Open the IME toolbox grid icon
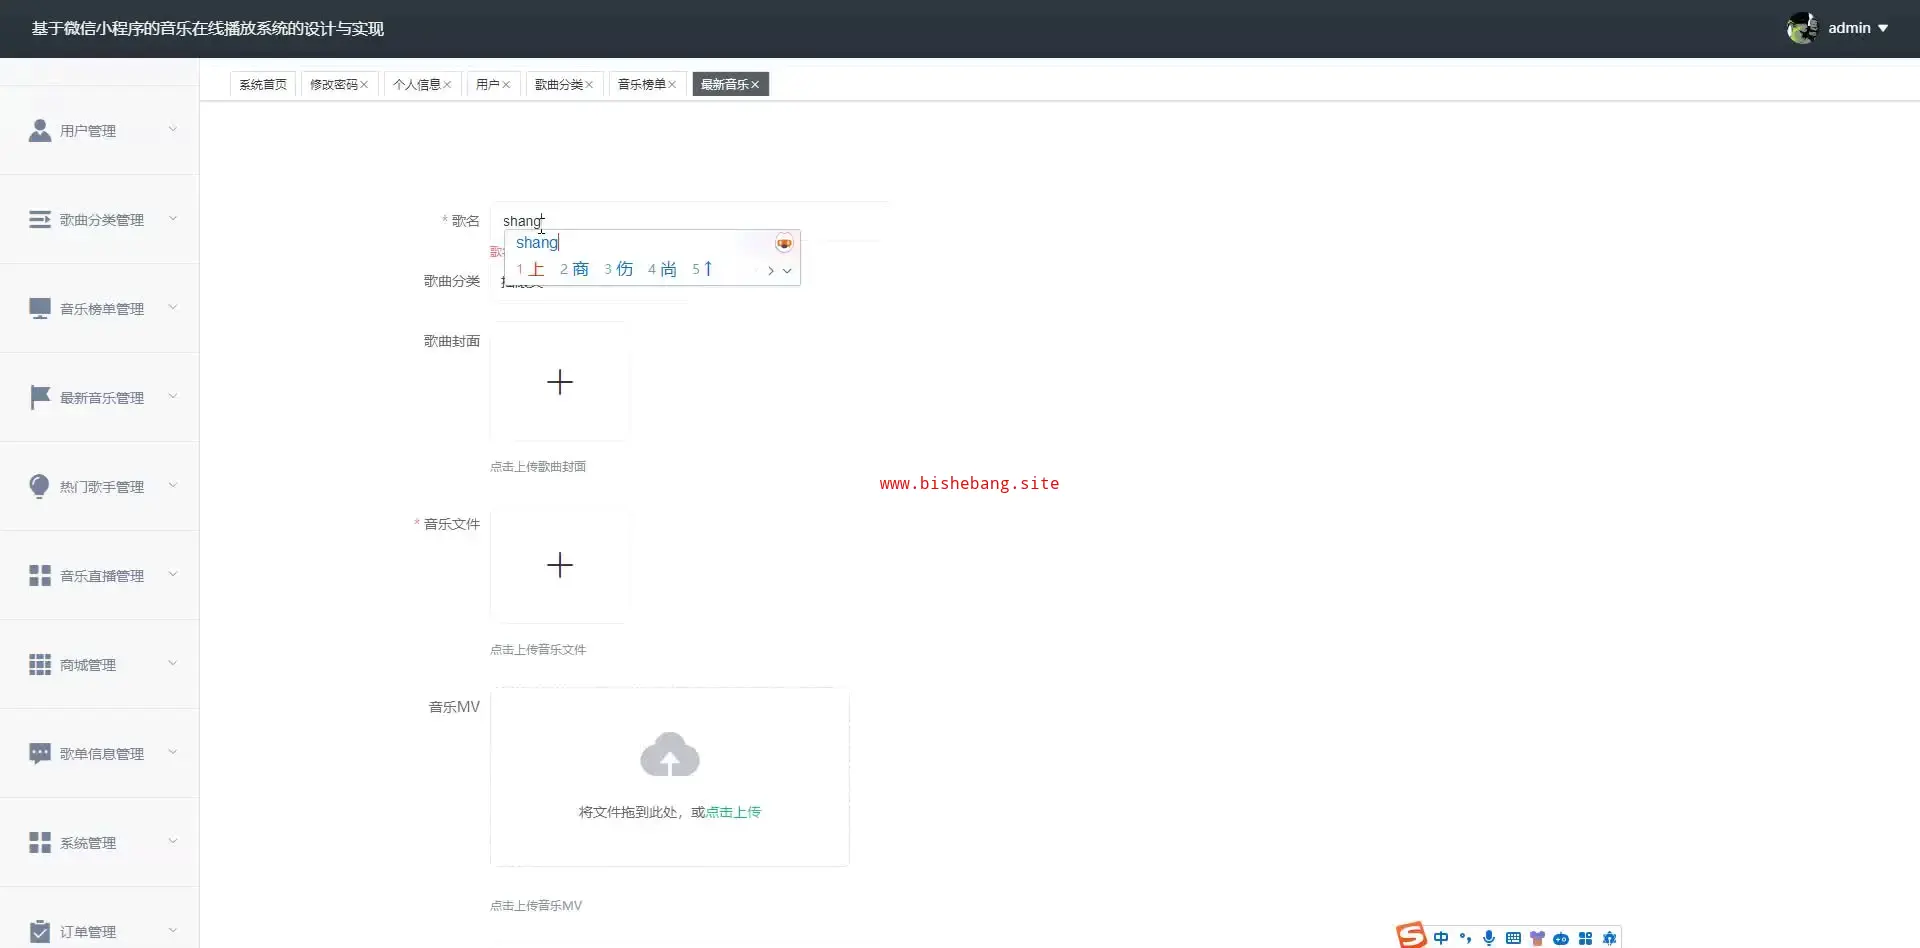Screen dimensions: 1920x948 tap(1585, 938)
